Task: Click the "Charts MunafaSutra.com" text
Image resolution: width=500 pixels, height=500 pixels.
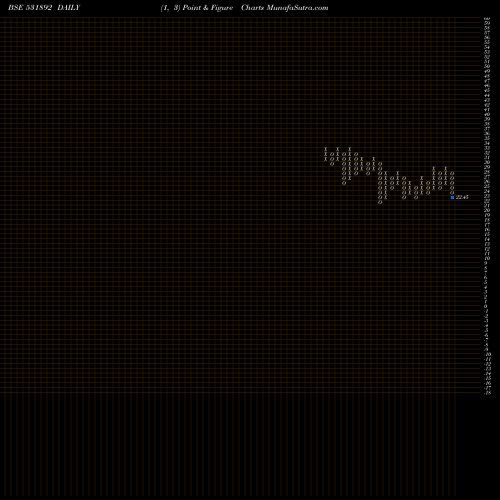Action: click(x=285, y=8)
